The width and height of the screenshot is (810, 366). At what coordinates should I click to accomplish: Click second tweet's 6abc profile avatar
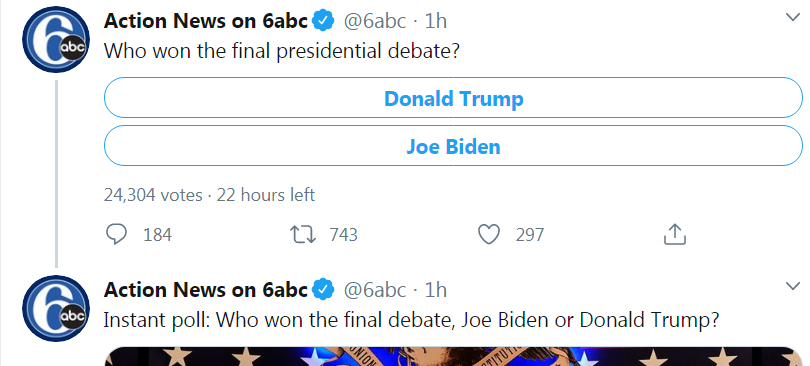(x=55, y=309)
